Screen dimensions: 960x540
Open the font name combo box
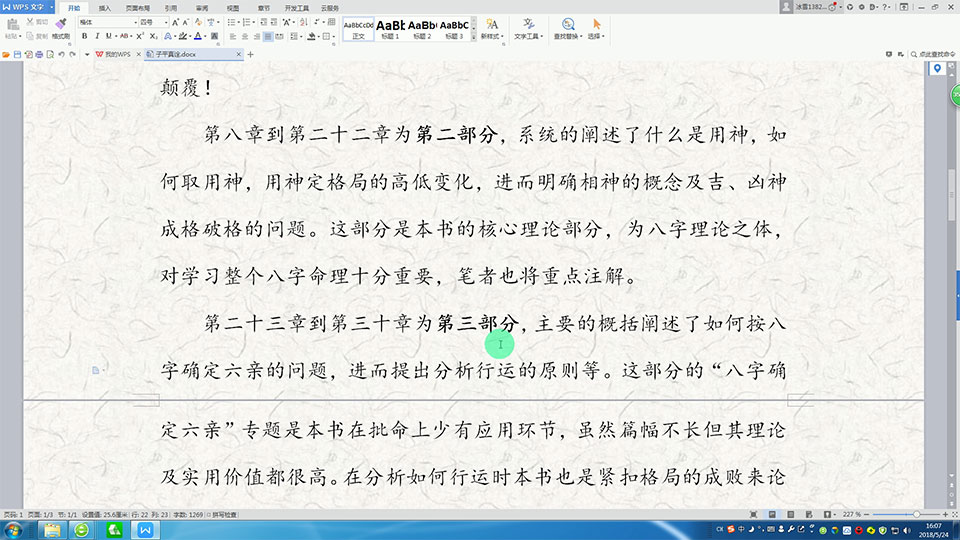(108, 22)
